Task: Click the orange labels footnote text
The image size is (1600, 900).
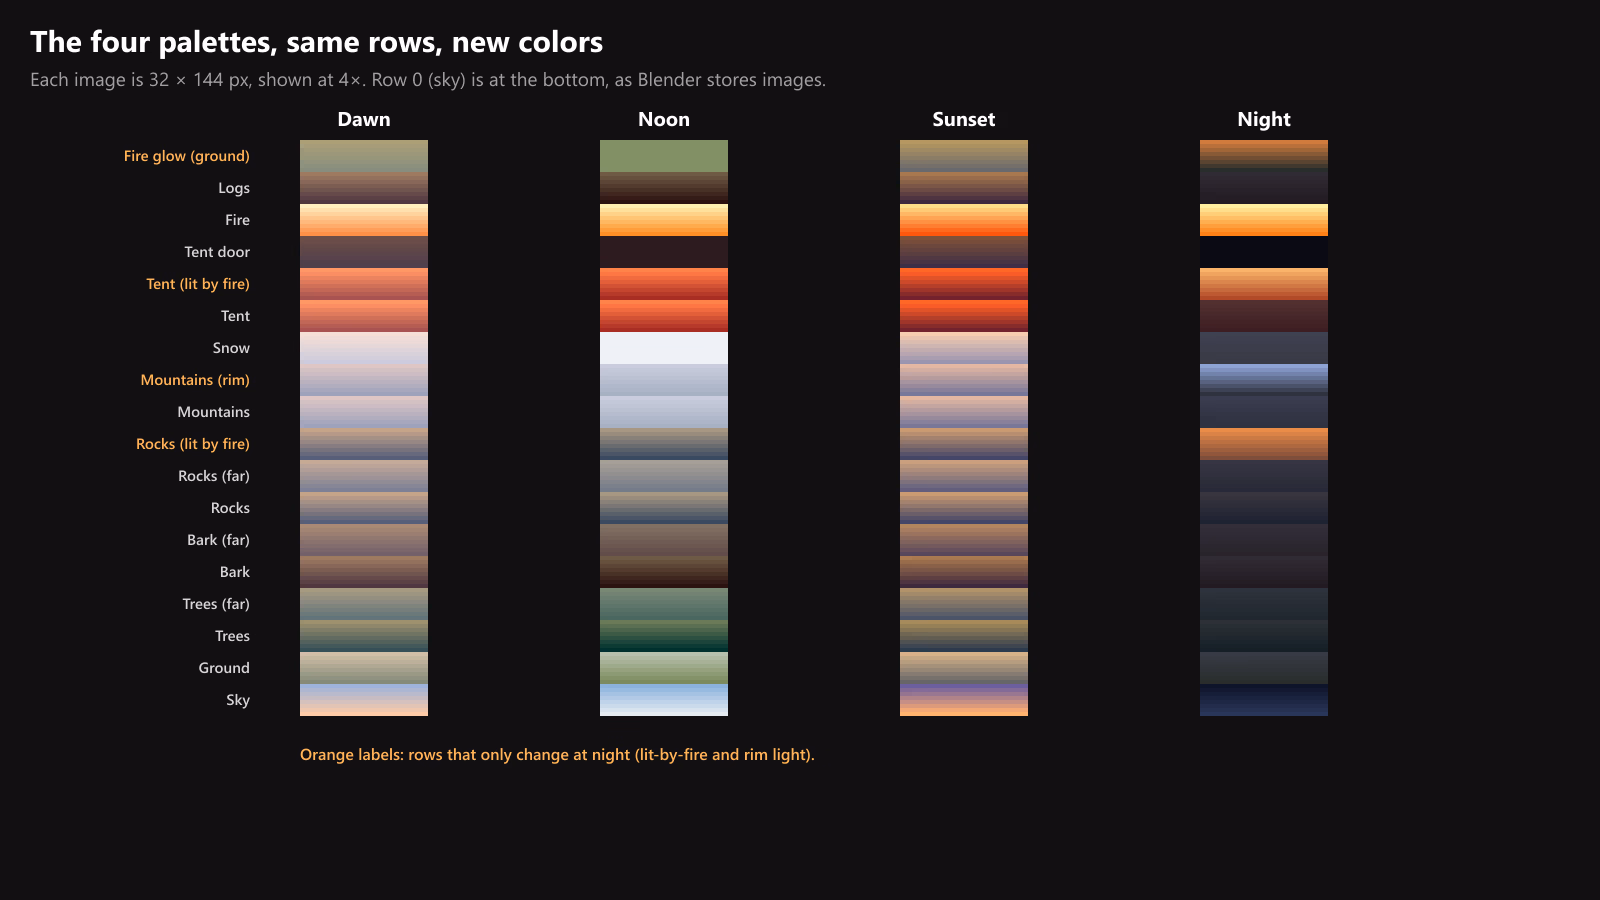Action: (557, 755)
